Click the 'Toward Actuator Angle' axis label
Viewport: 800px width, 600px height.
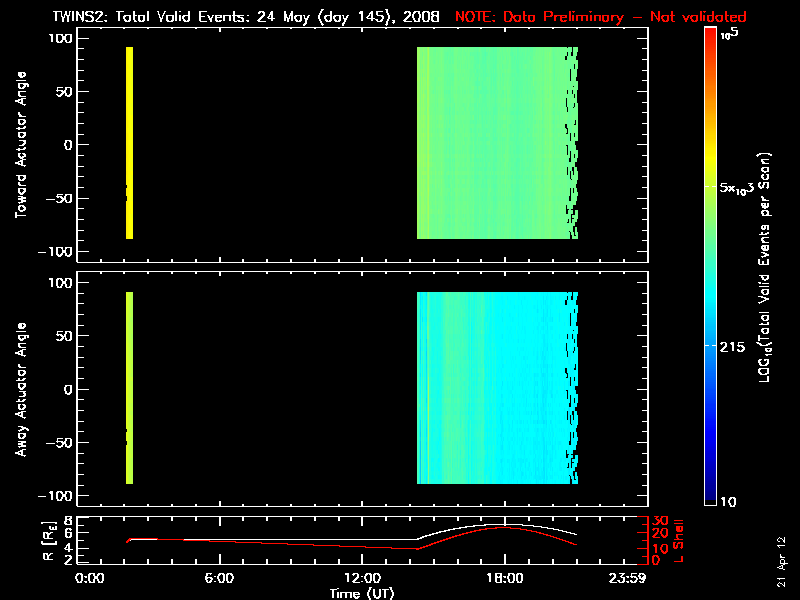[21, 144]
